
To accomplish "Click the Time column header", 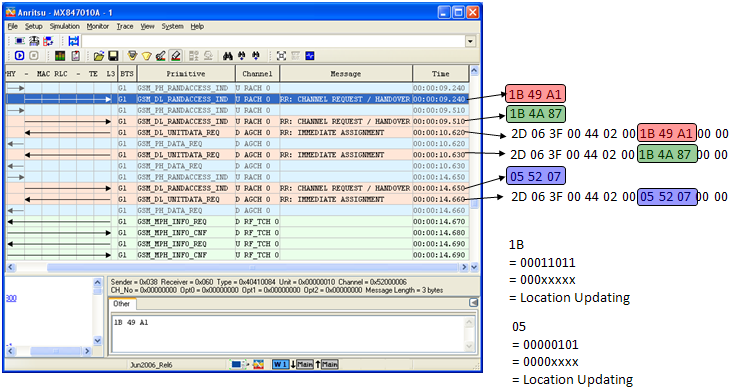I will pyautogui.click(x=441, y=74).
